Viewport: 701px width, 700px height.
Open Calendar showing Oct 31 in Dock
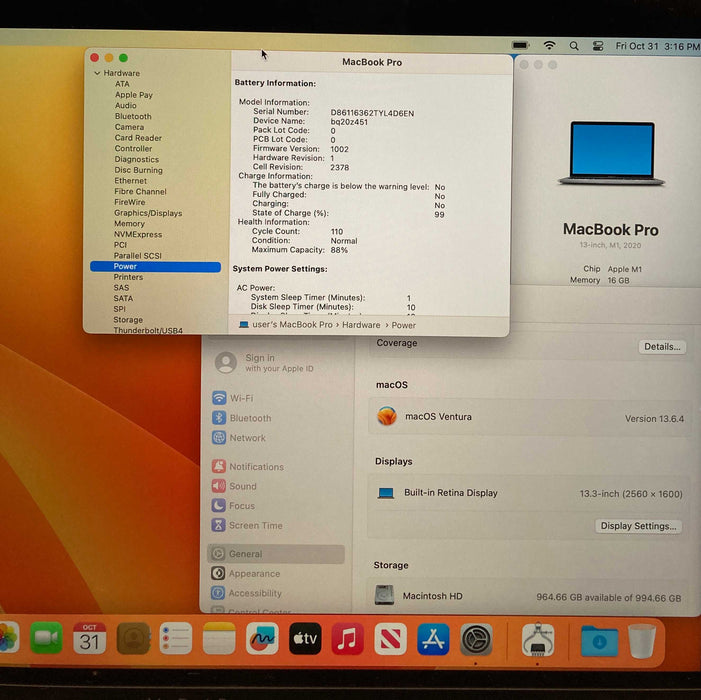89,638
